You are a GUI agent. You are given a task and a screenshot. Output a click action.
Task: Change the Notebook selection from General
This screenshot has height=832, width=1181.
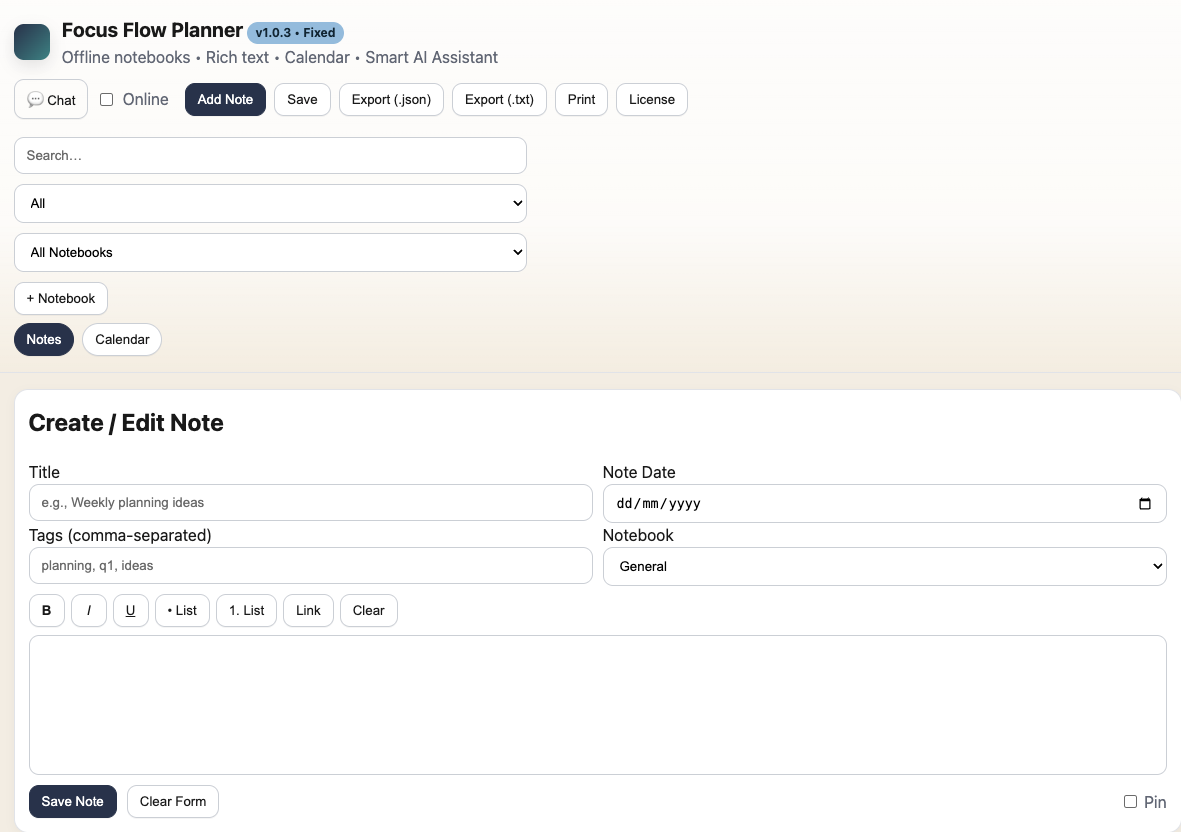pos(884,566)
